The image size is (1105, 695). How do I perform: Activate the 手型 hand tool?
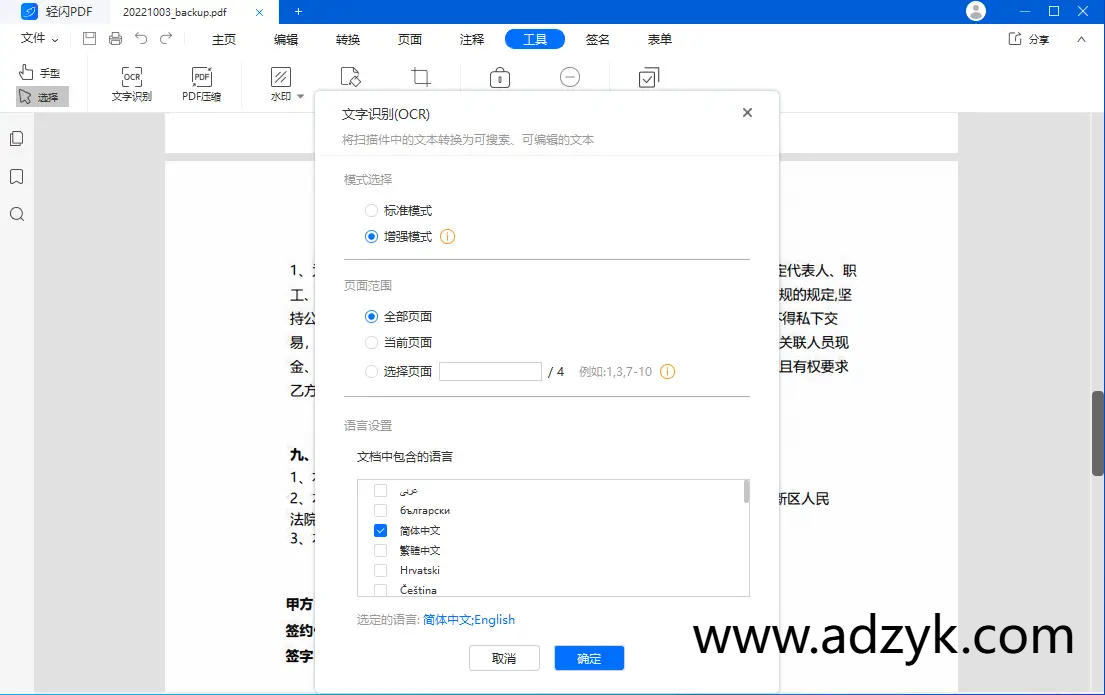pyautogui.click(x=43, y=71)
